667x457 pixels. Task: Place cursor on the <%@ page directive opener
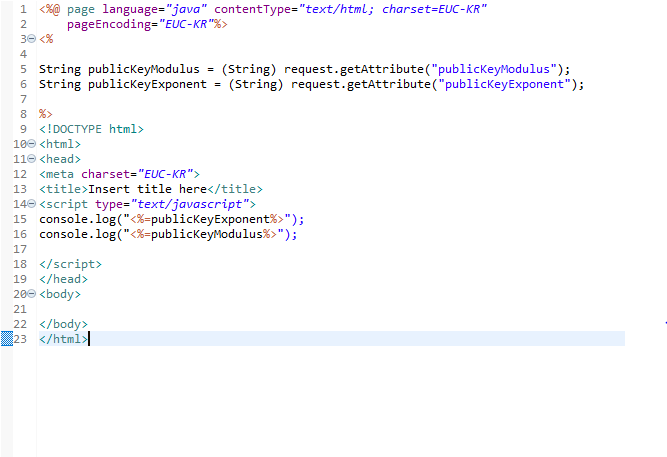pyautogui.click(x=50, y=9)
